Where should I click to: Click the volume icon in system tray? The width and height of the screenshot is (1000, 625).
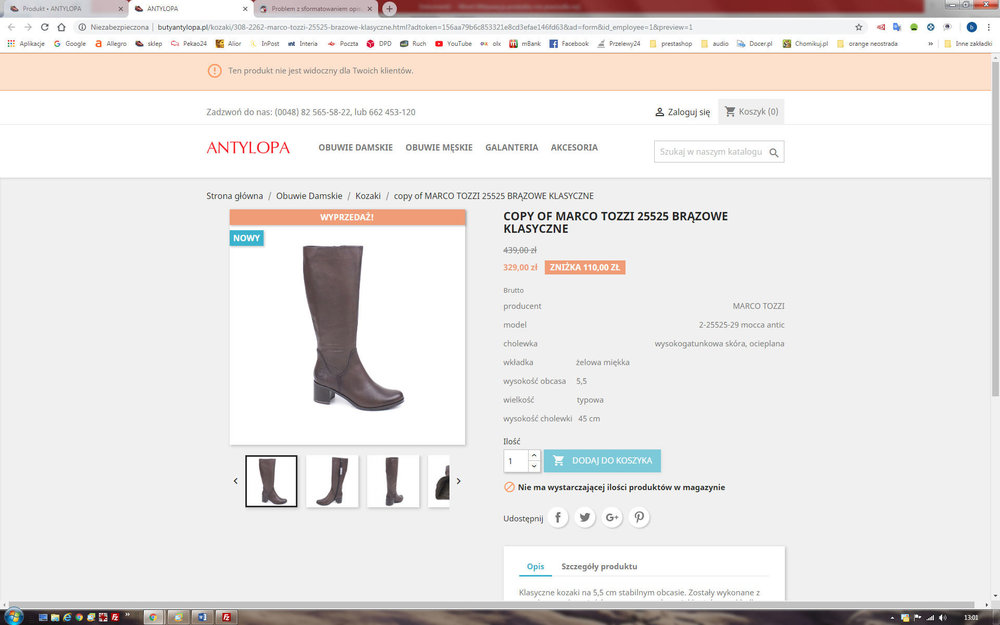click(943, 617)
